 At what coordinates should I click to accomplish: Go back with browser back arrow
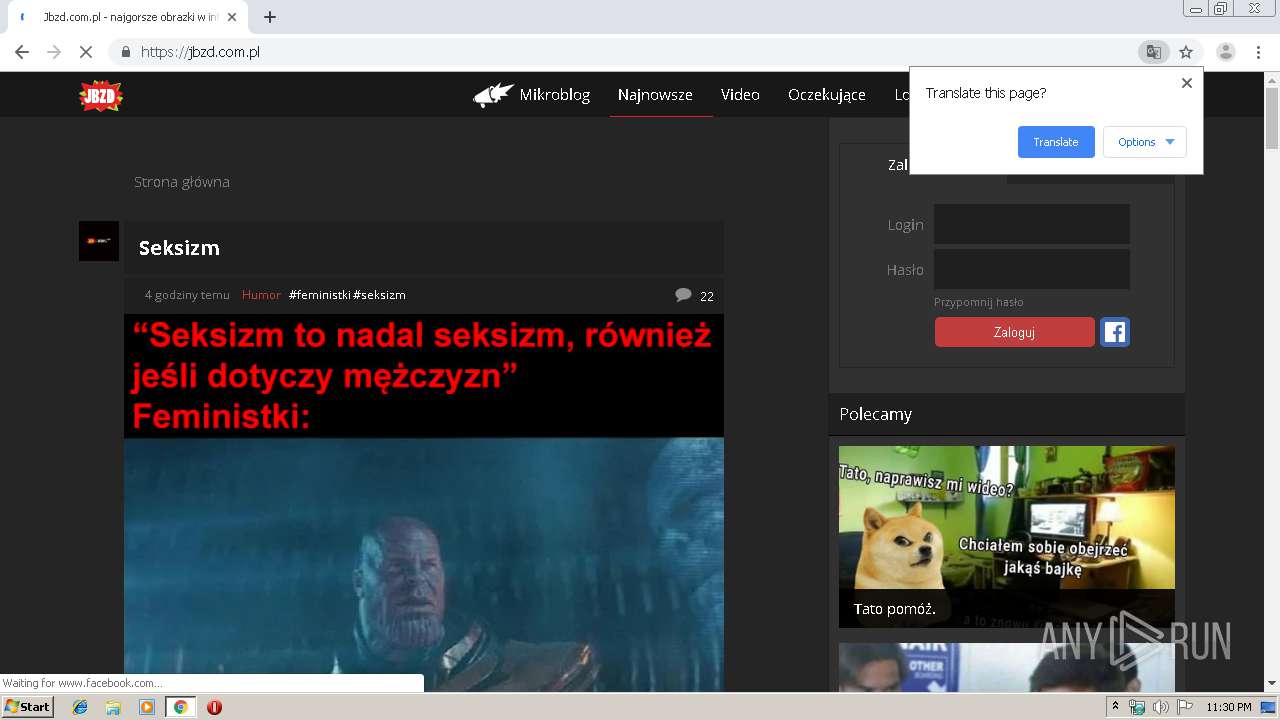click(x=22, y=52)
